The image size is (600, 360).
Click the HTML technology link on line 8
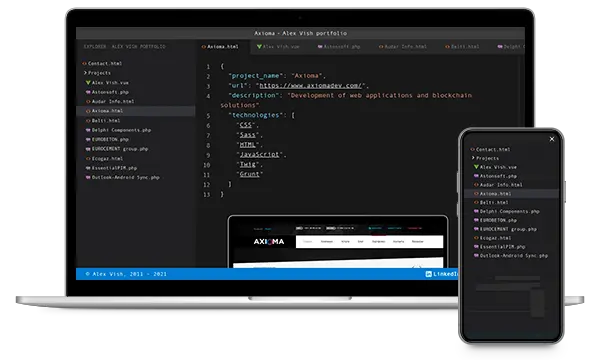pyautogui.click(x=247, y=145)
